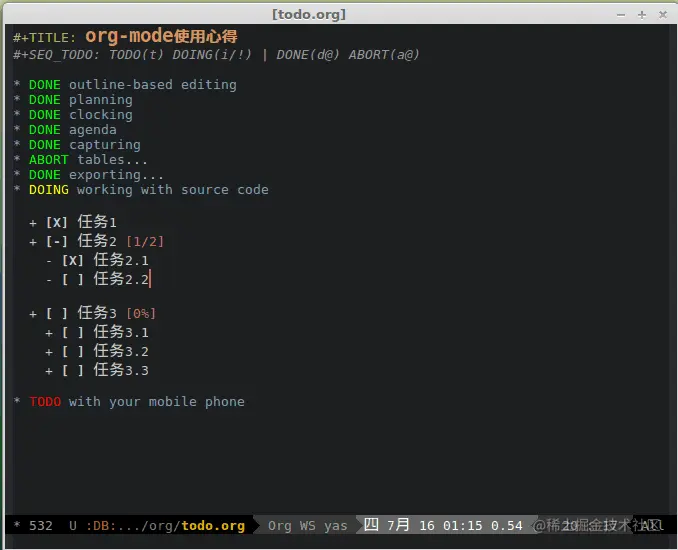
Task: Click the 7月 month in mode line
Action: point(398,525)
